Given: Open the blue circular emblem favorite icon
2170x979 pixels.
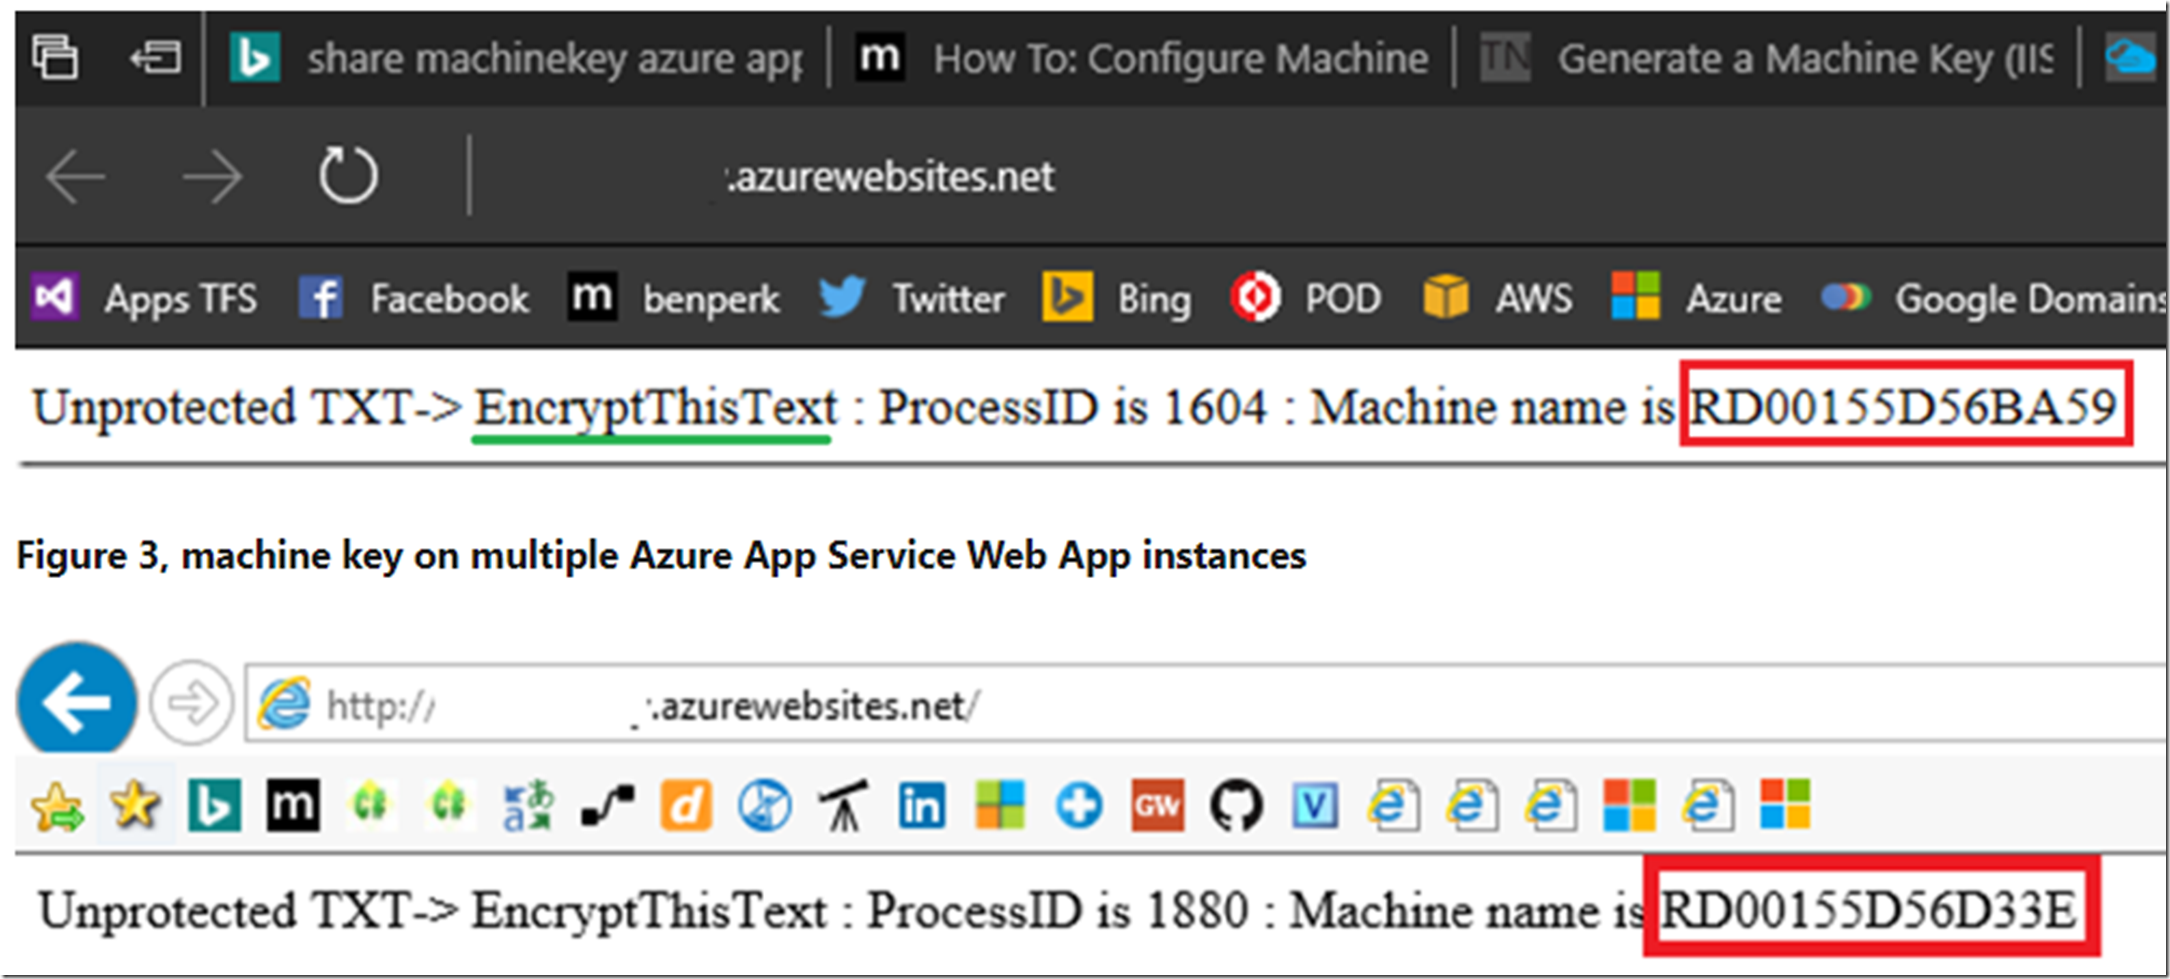Looking at the screenshot, I should point(765,805).
